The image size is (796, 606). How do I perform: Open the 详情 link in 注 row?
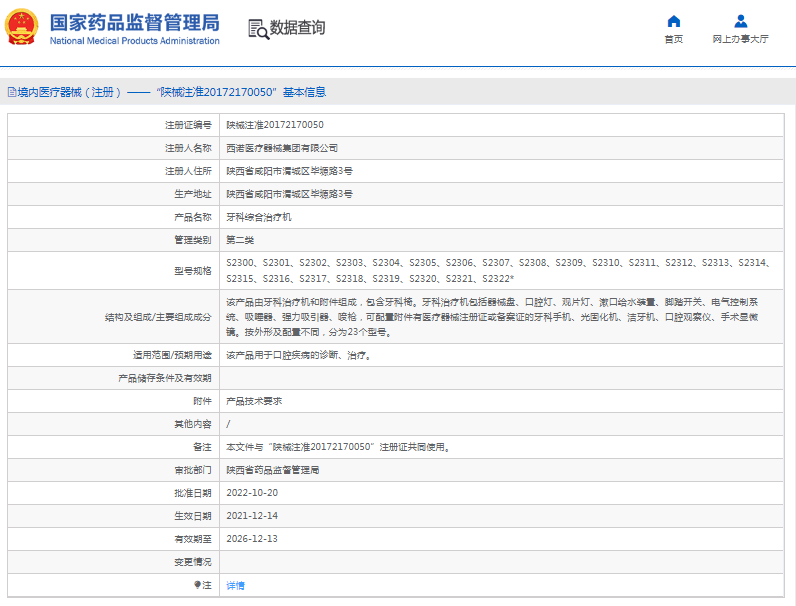point(235,585)
